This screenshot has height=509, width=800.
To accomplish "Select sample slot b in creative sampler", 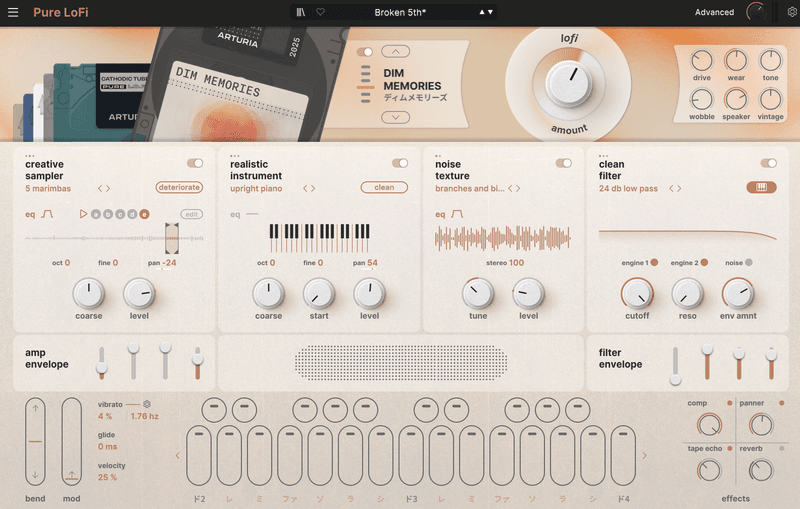I will point(108,214).
